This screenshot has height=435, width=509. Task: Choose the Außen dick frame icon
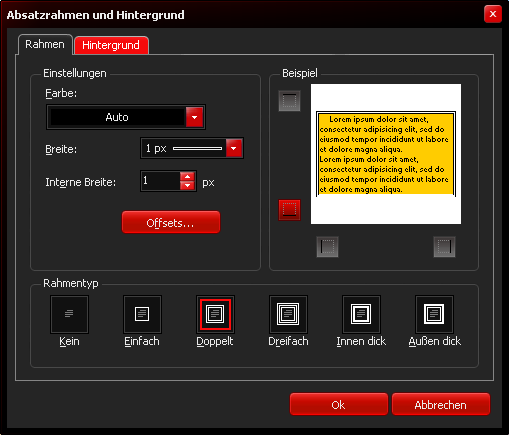tap(434, 314)
